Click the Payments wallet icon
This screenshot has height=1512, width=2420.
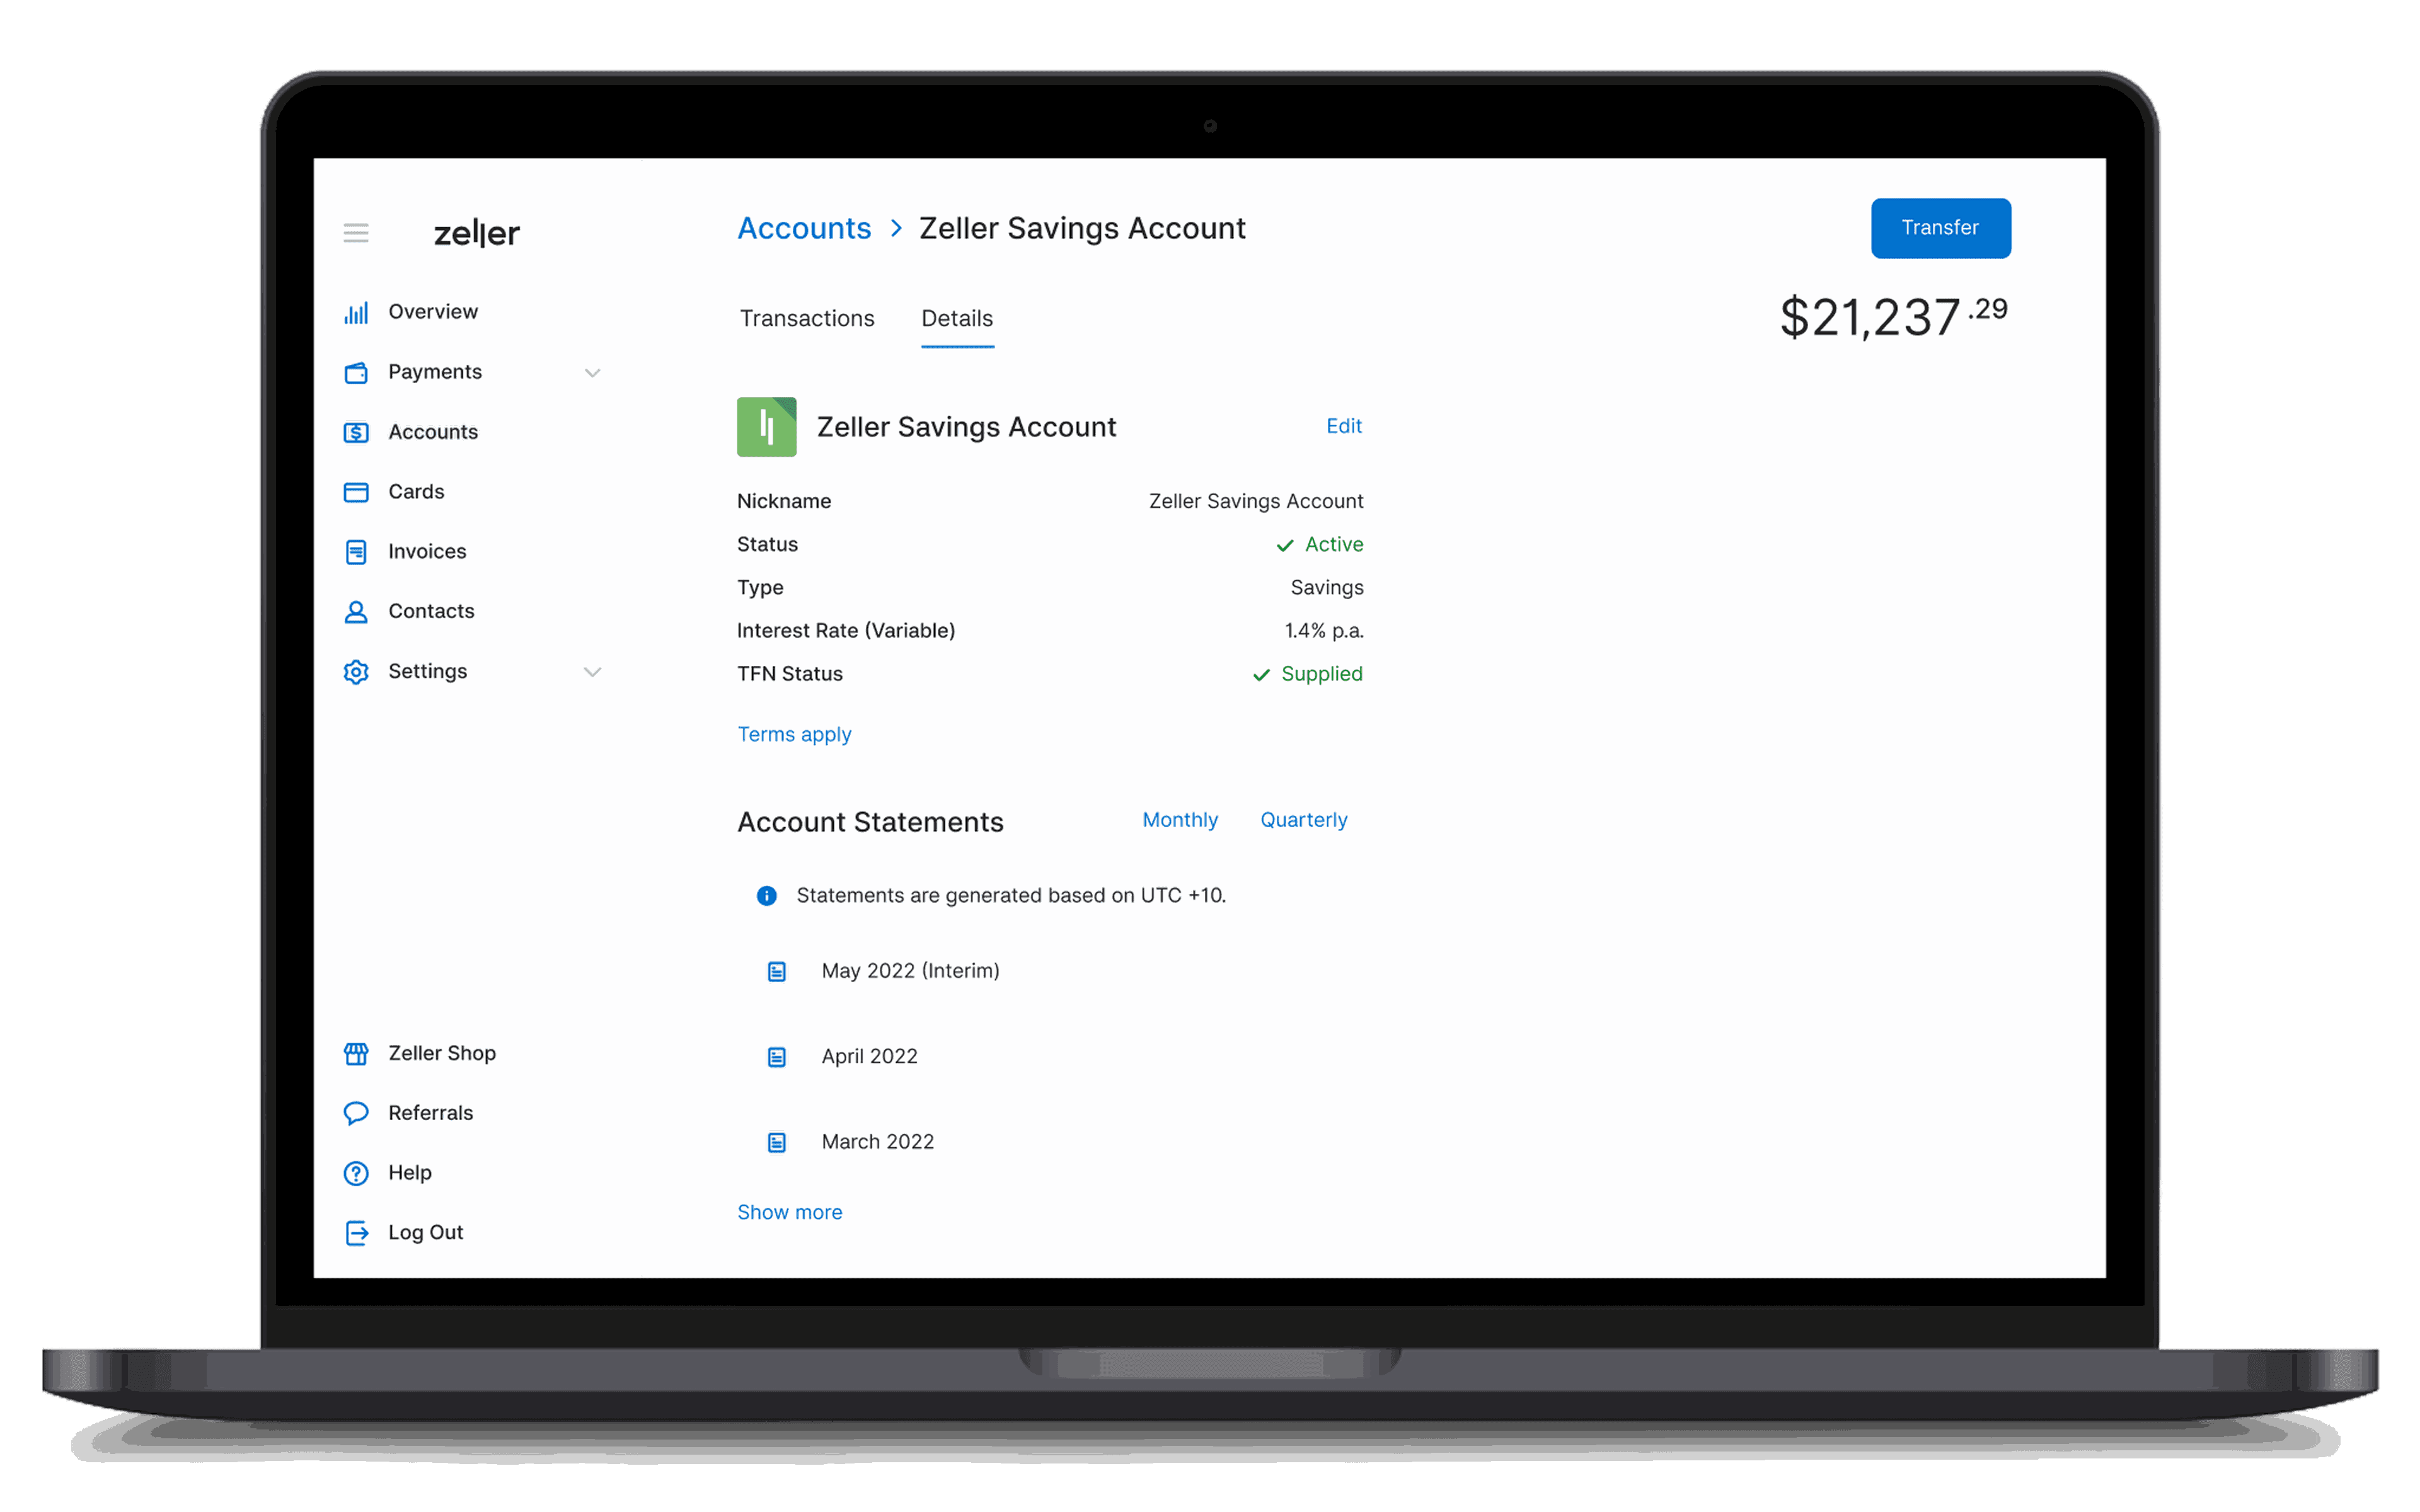[356, 372]
